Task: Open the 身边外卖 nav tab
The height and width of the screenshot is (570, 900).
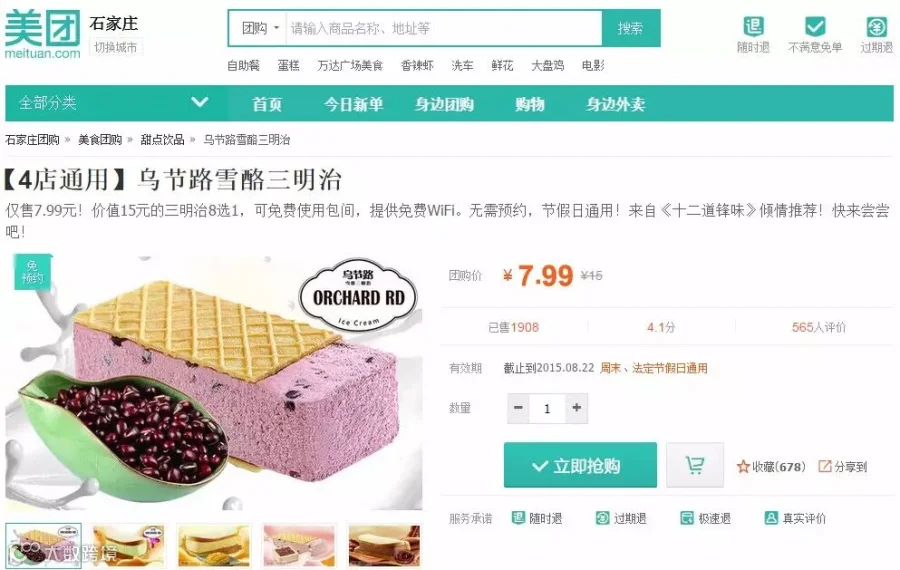Action: (x=615, y=104)
